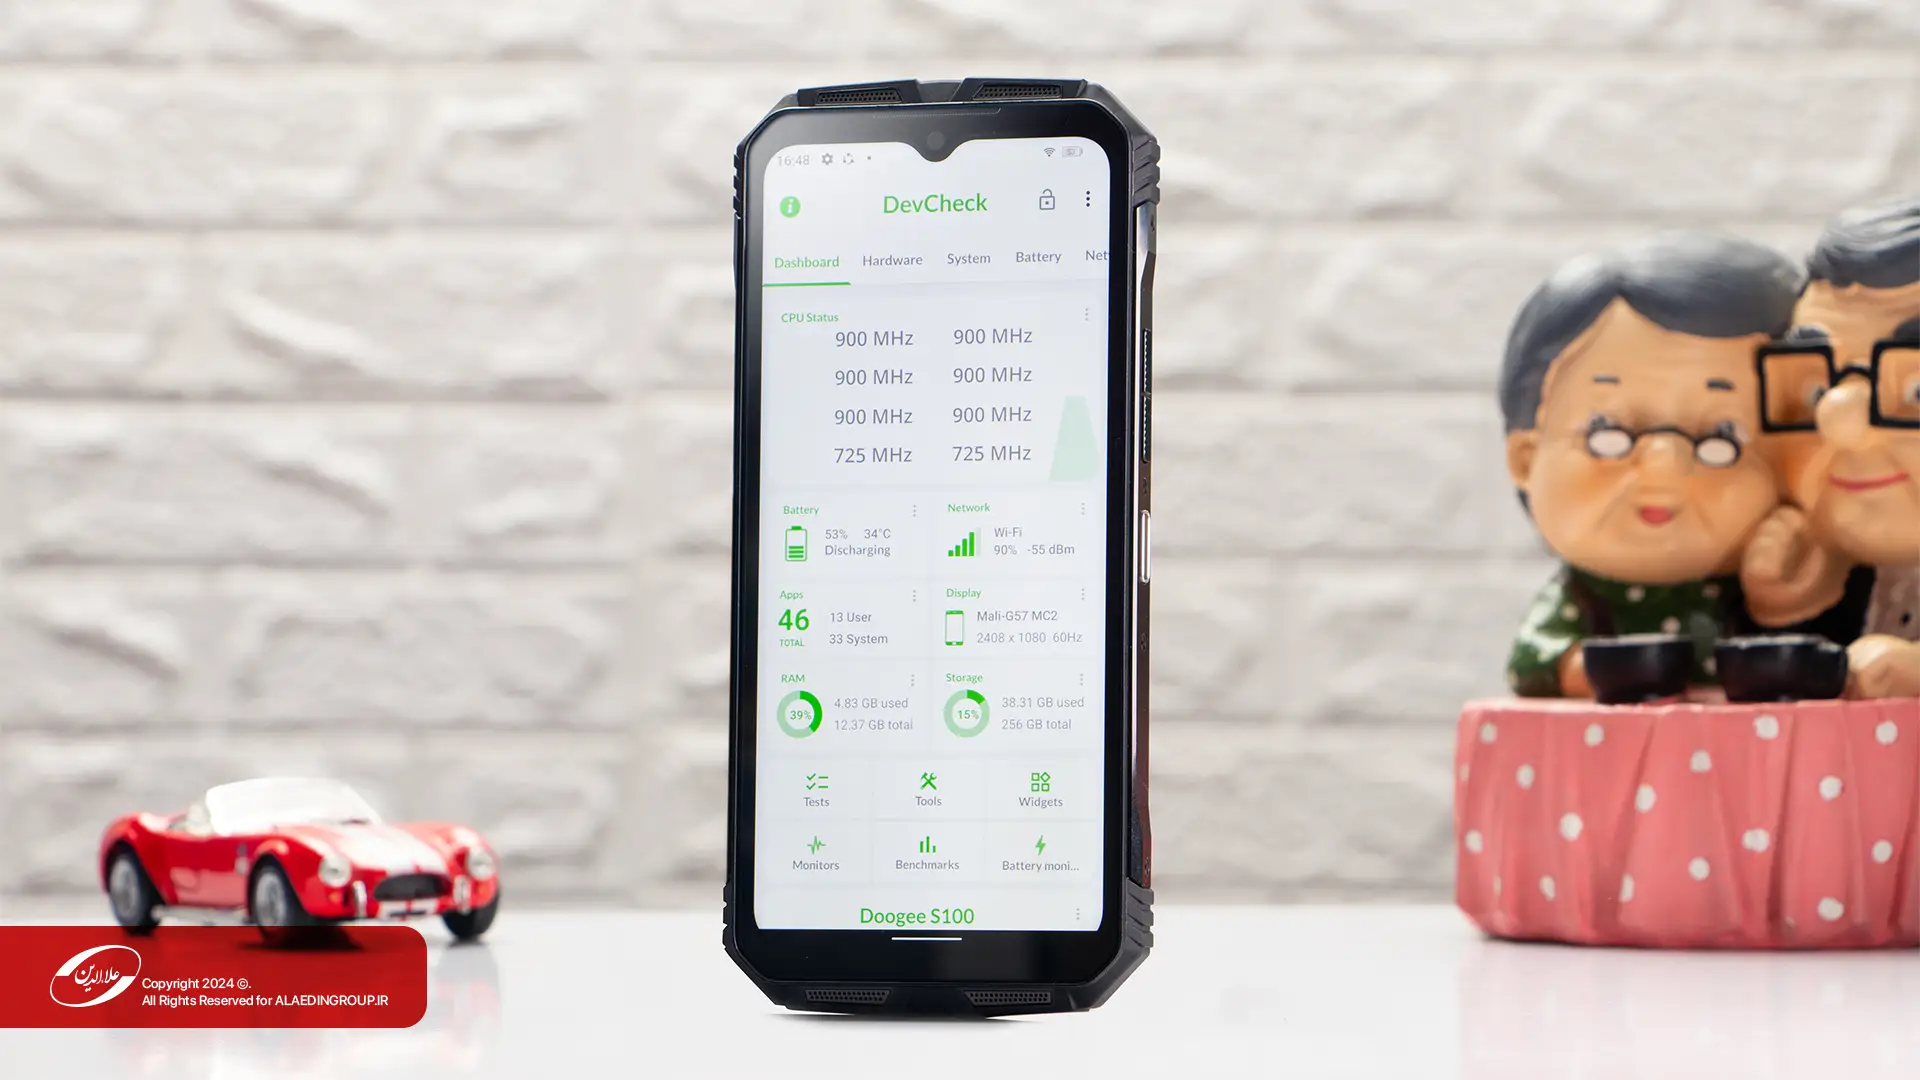
Task: Toggle RAM usage display
Action: pos(913,678)
